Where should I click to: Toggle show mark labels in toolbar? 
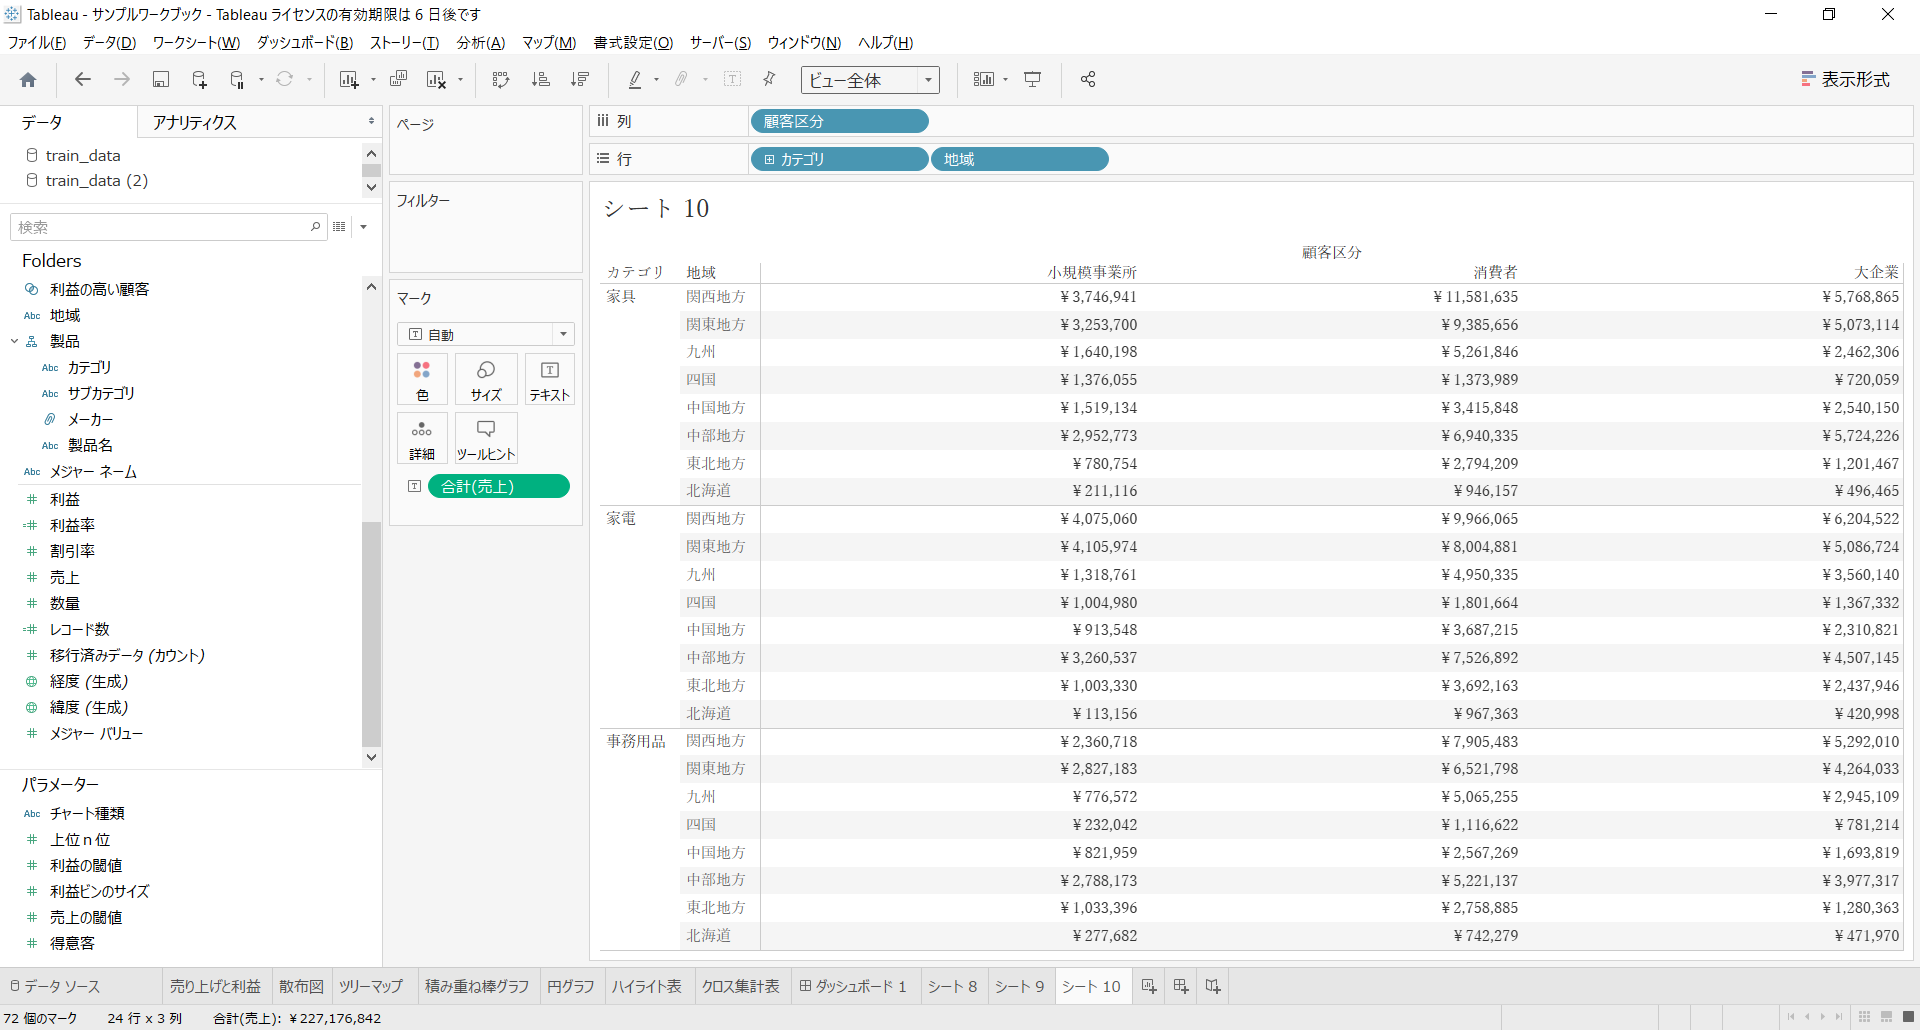(x=733, y=80)
